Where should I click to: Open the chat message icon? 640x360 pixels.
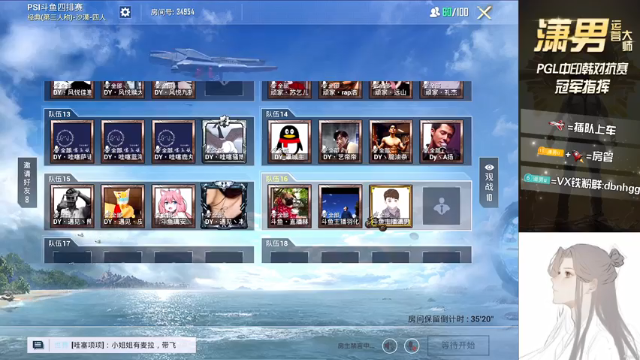[x=38, y=345]
